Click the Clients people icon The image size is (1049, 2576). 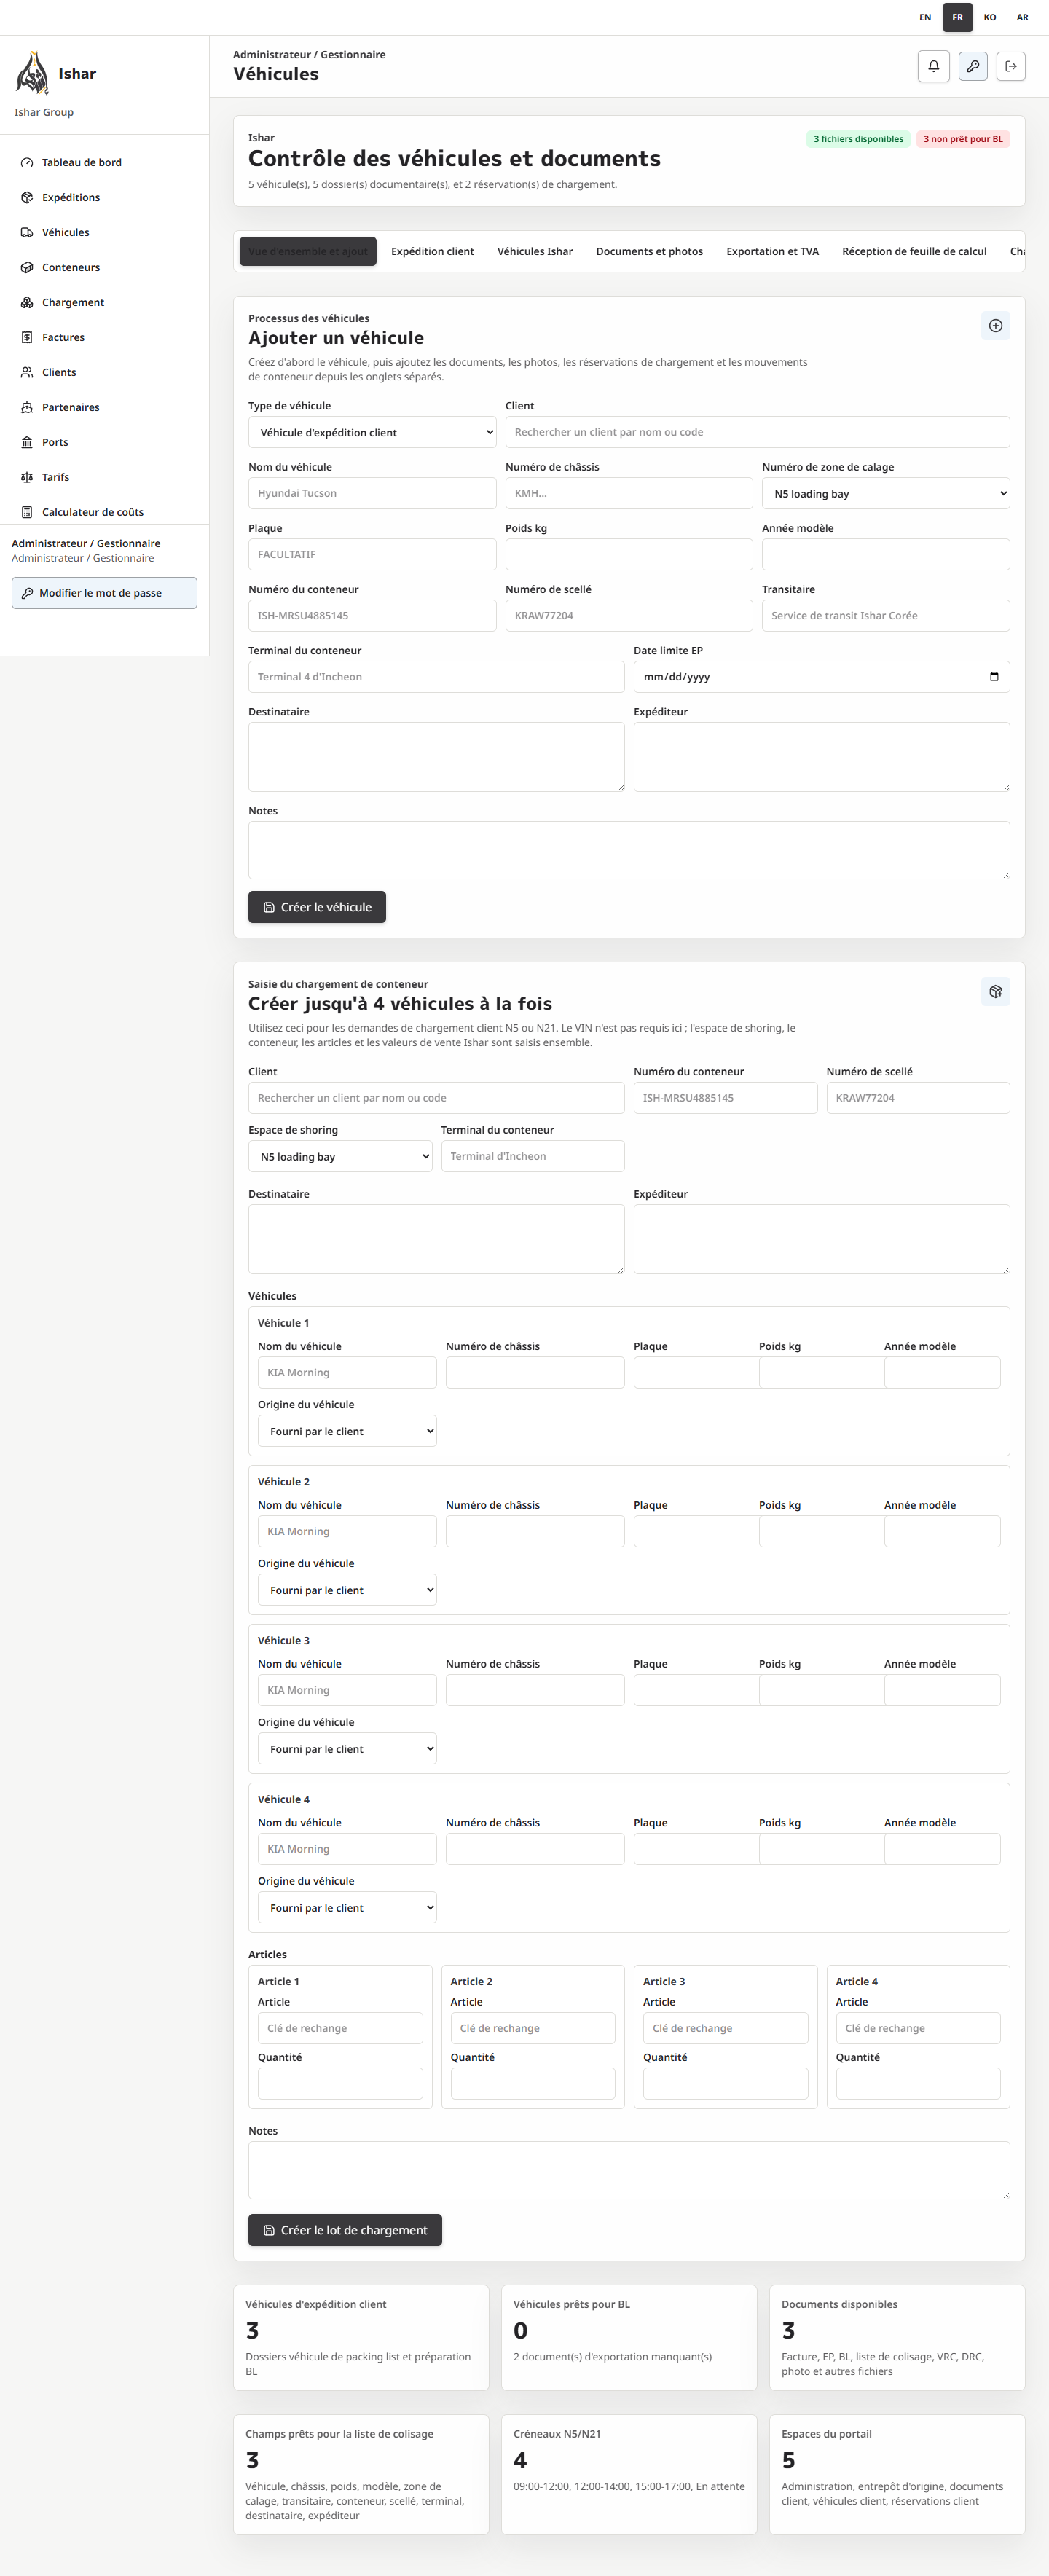coord(27,372)
